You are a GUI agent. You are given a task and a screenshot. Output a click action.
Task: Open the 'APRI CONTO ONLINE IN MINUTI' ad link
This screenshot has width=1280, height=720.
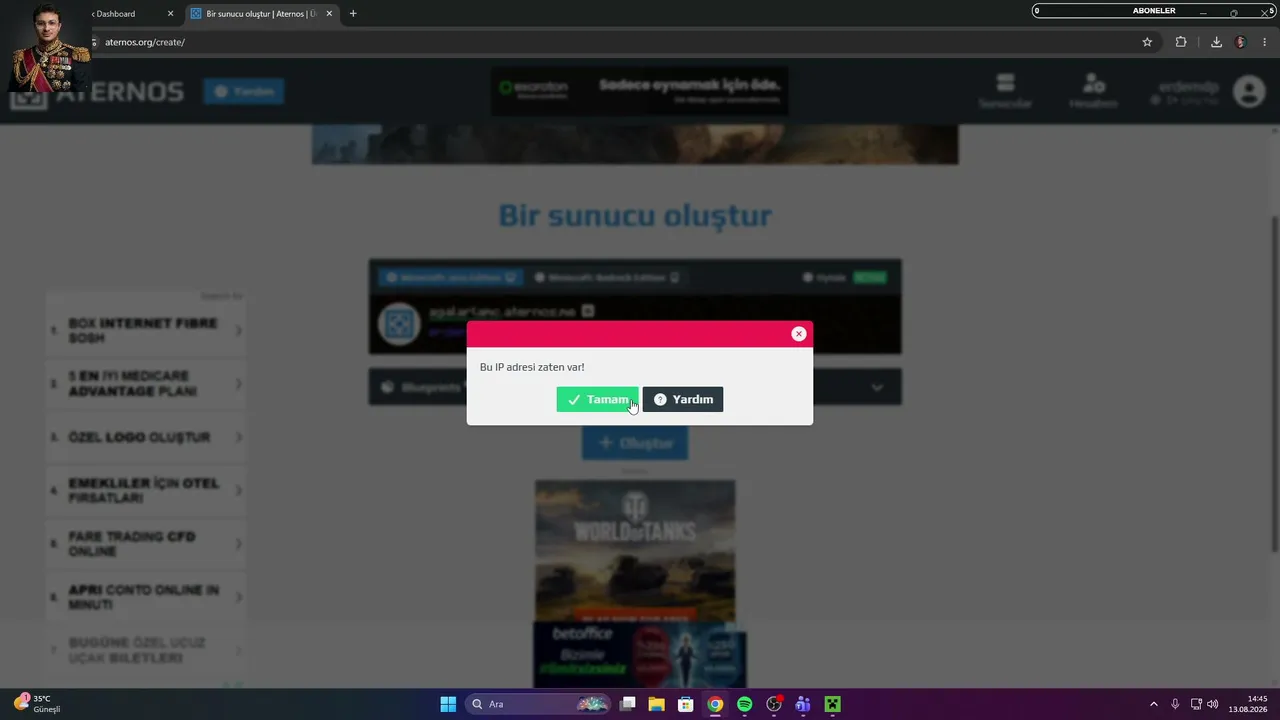[146, 597]
